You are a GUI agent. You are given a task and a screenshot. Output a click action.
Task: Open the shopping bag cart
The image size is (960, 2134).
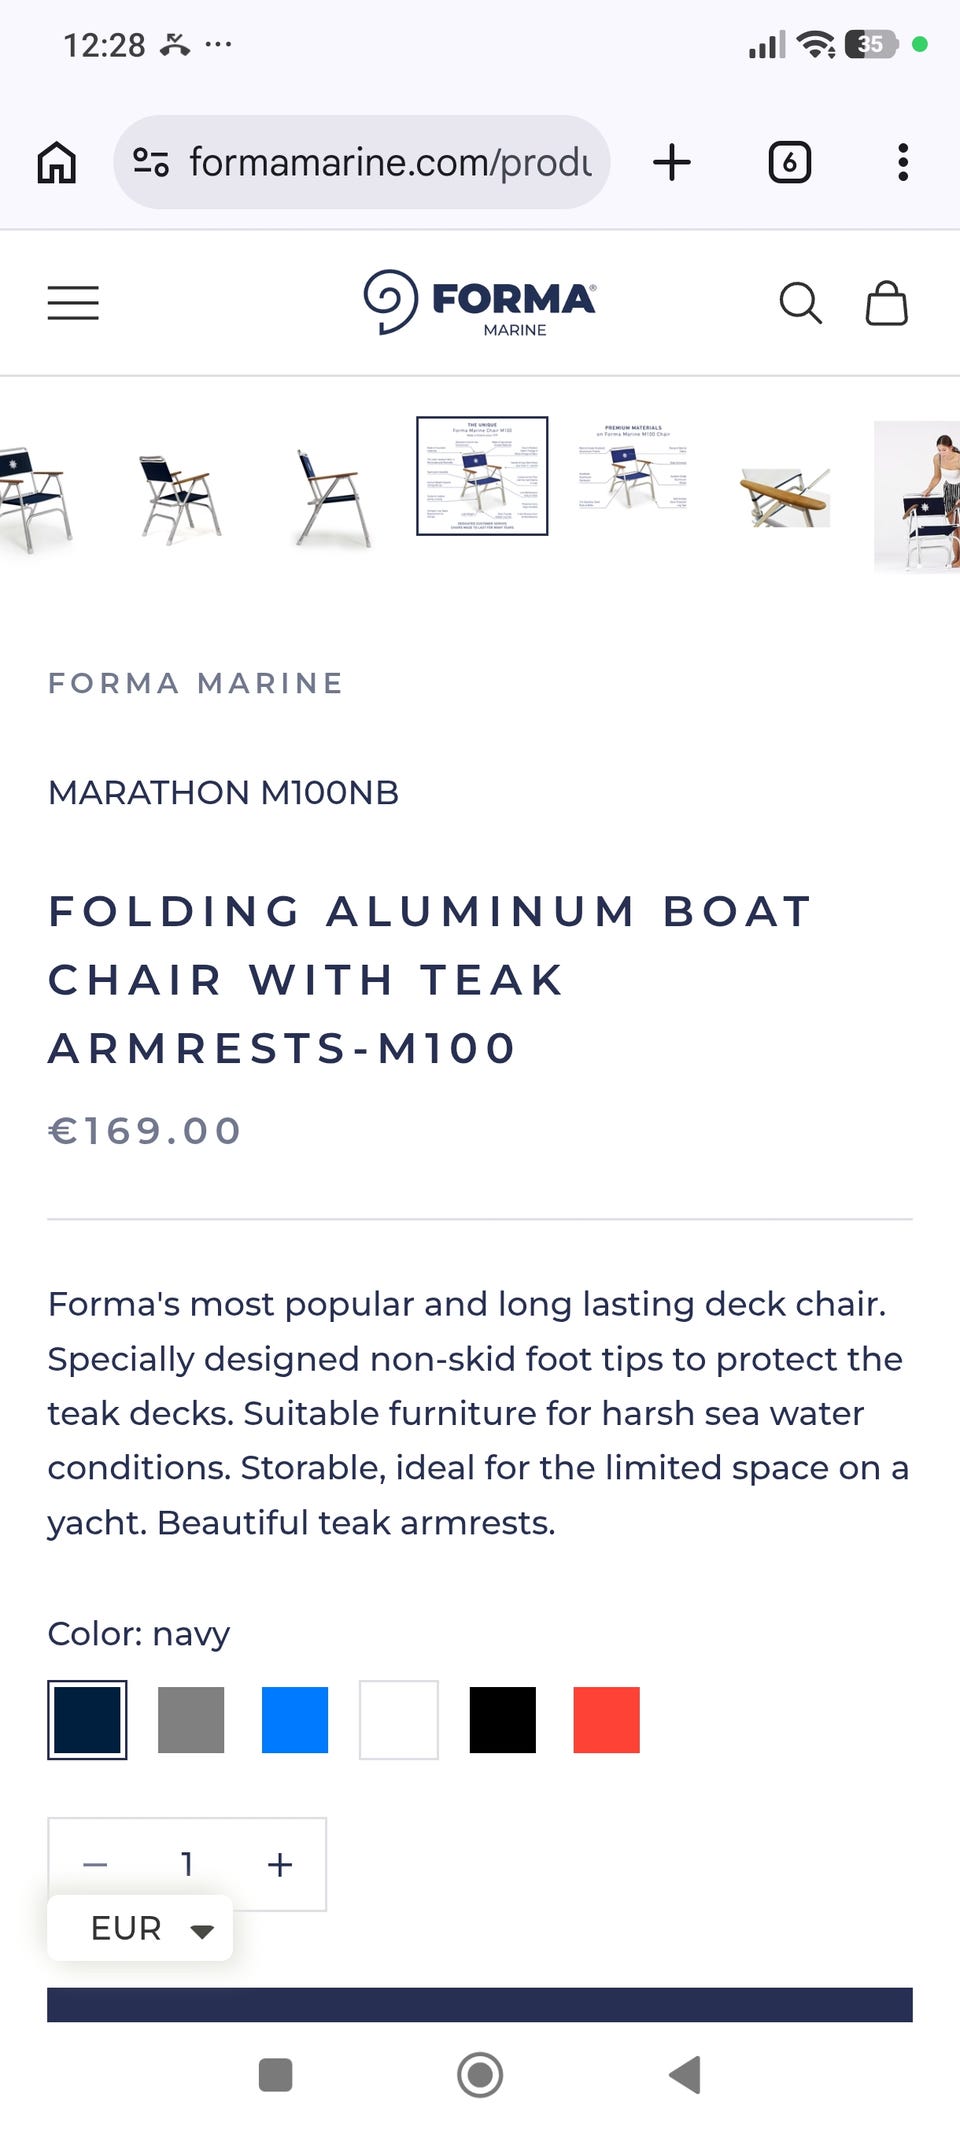[x=886, y=303]
